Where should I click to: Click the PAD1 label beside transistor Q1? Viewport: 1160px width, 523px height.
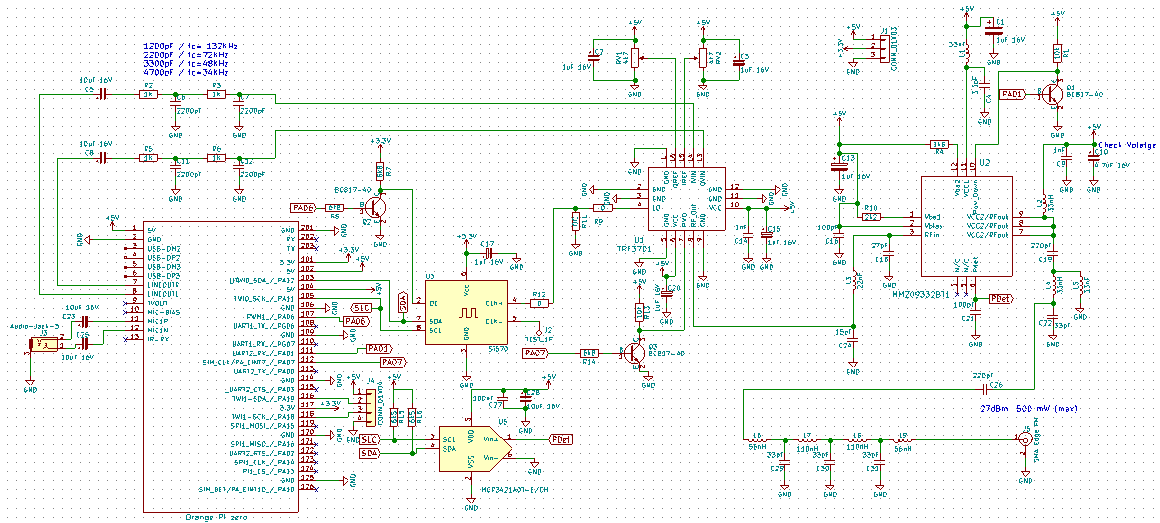coord(1012,94)
